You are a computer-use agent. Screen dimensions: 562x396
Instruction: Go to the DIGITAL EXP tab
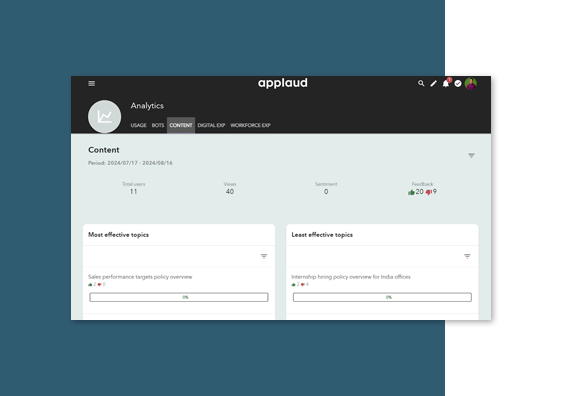click(211, 125)
